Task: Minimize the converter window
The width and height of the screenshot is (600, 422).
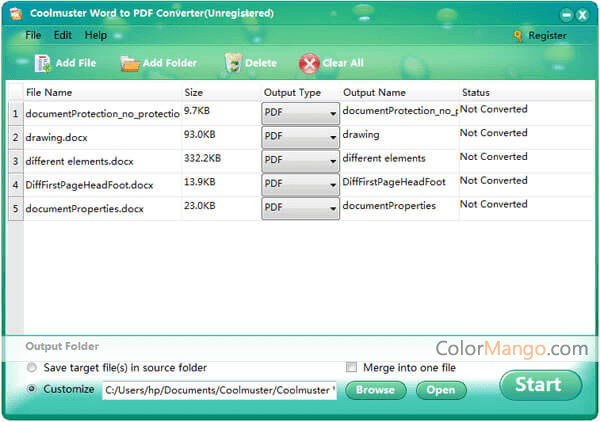Action: [x=562, y=13]
